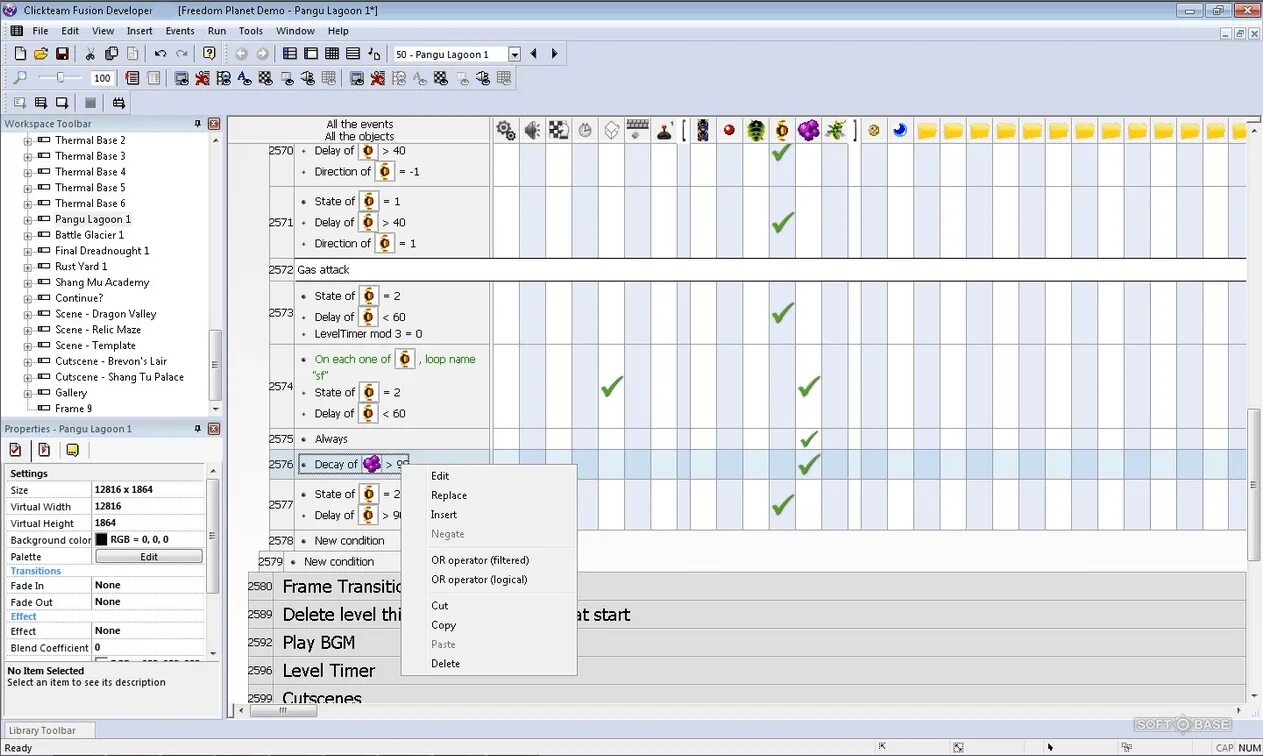The width and height of the screenshot is (1263, 756).
Task: Click the purple gas cloud object column icon
Action: coord(809,130)
